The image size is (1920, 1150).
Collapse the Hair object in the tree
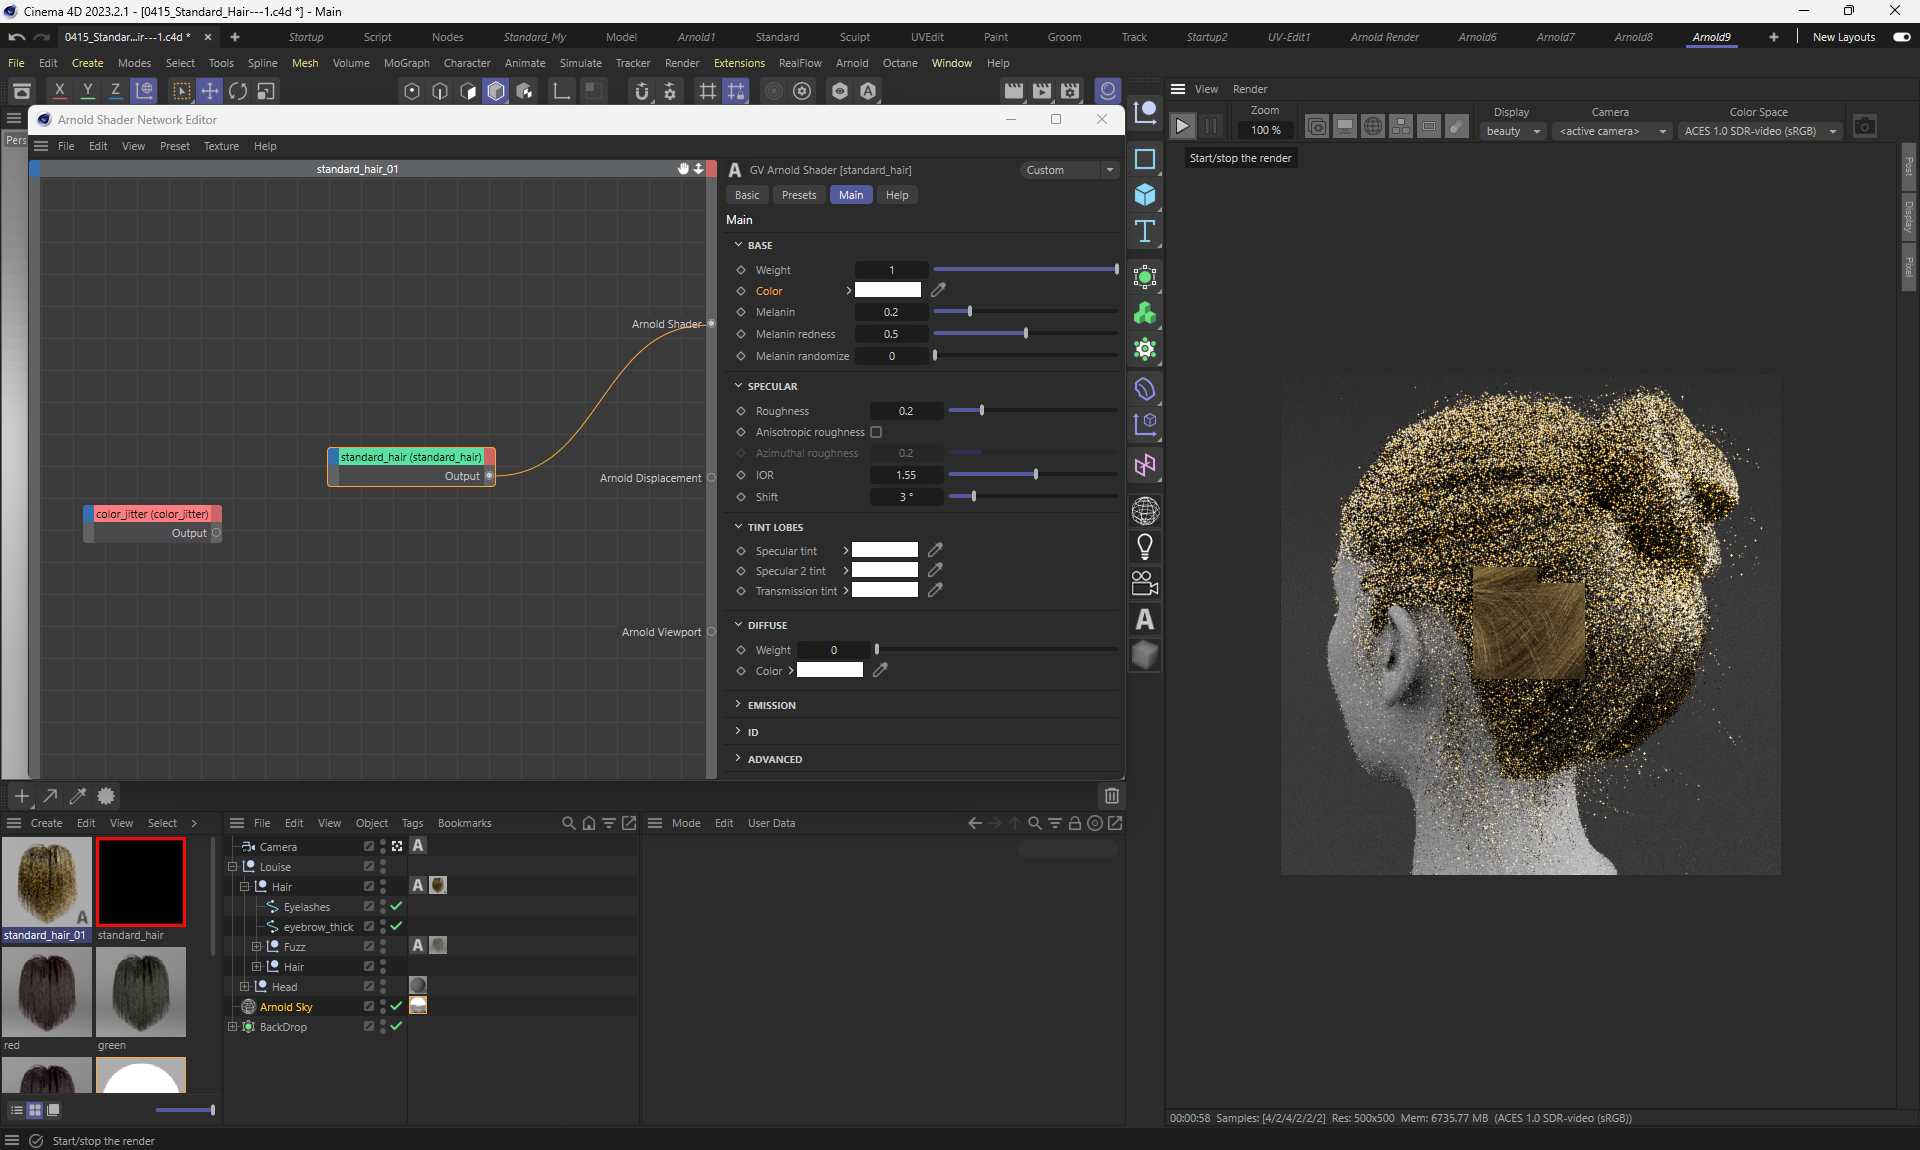click(x=245, y=886)
